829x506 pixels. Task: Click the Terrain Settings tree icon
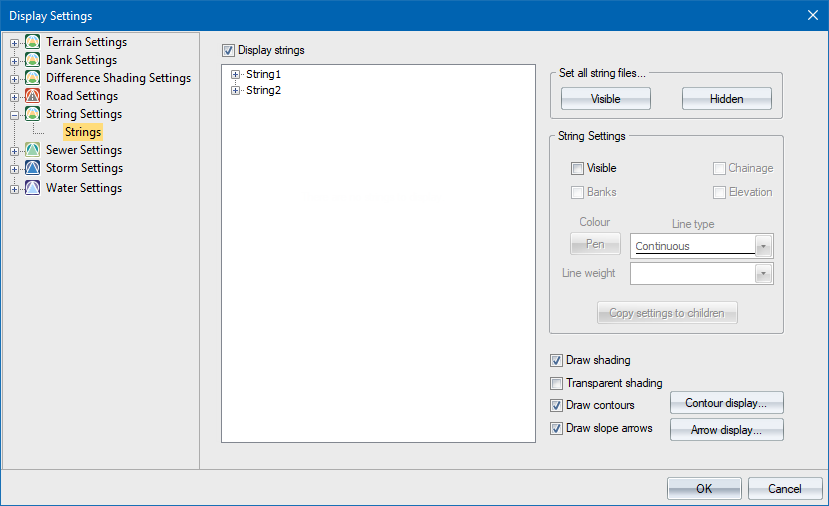(32, 42)
